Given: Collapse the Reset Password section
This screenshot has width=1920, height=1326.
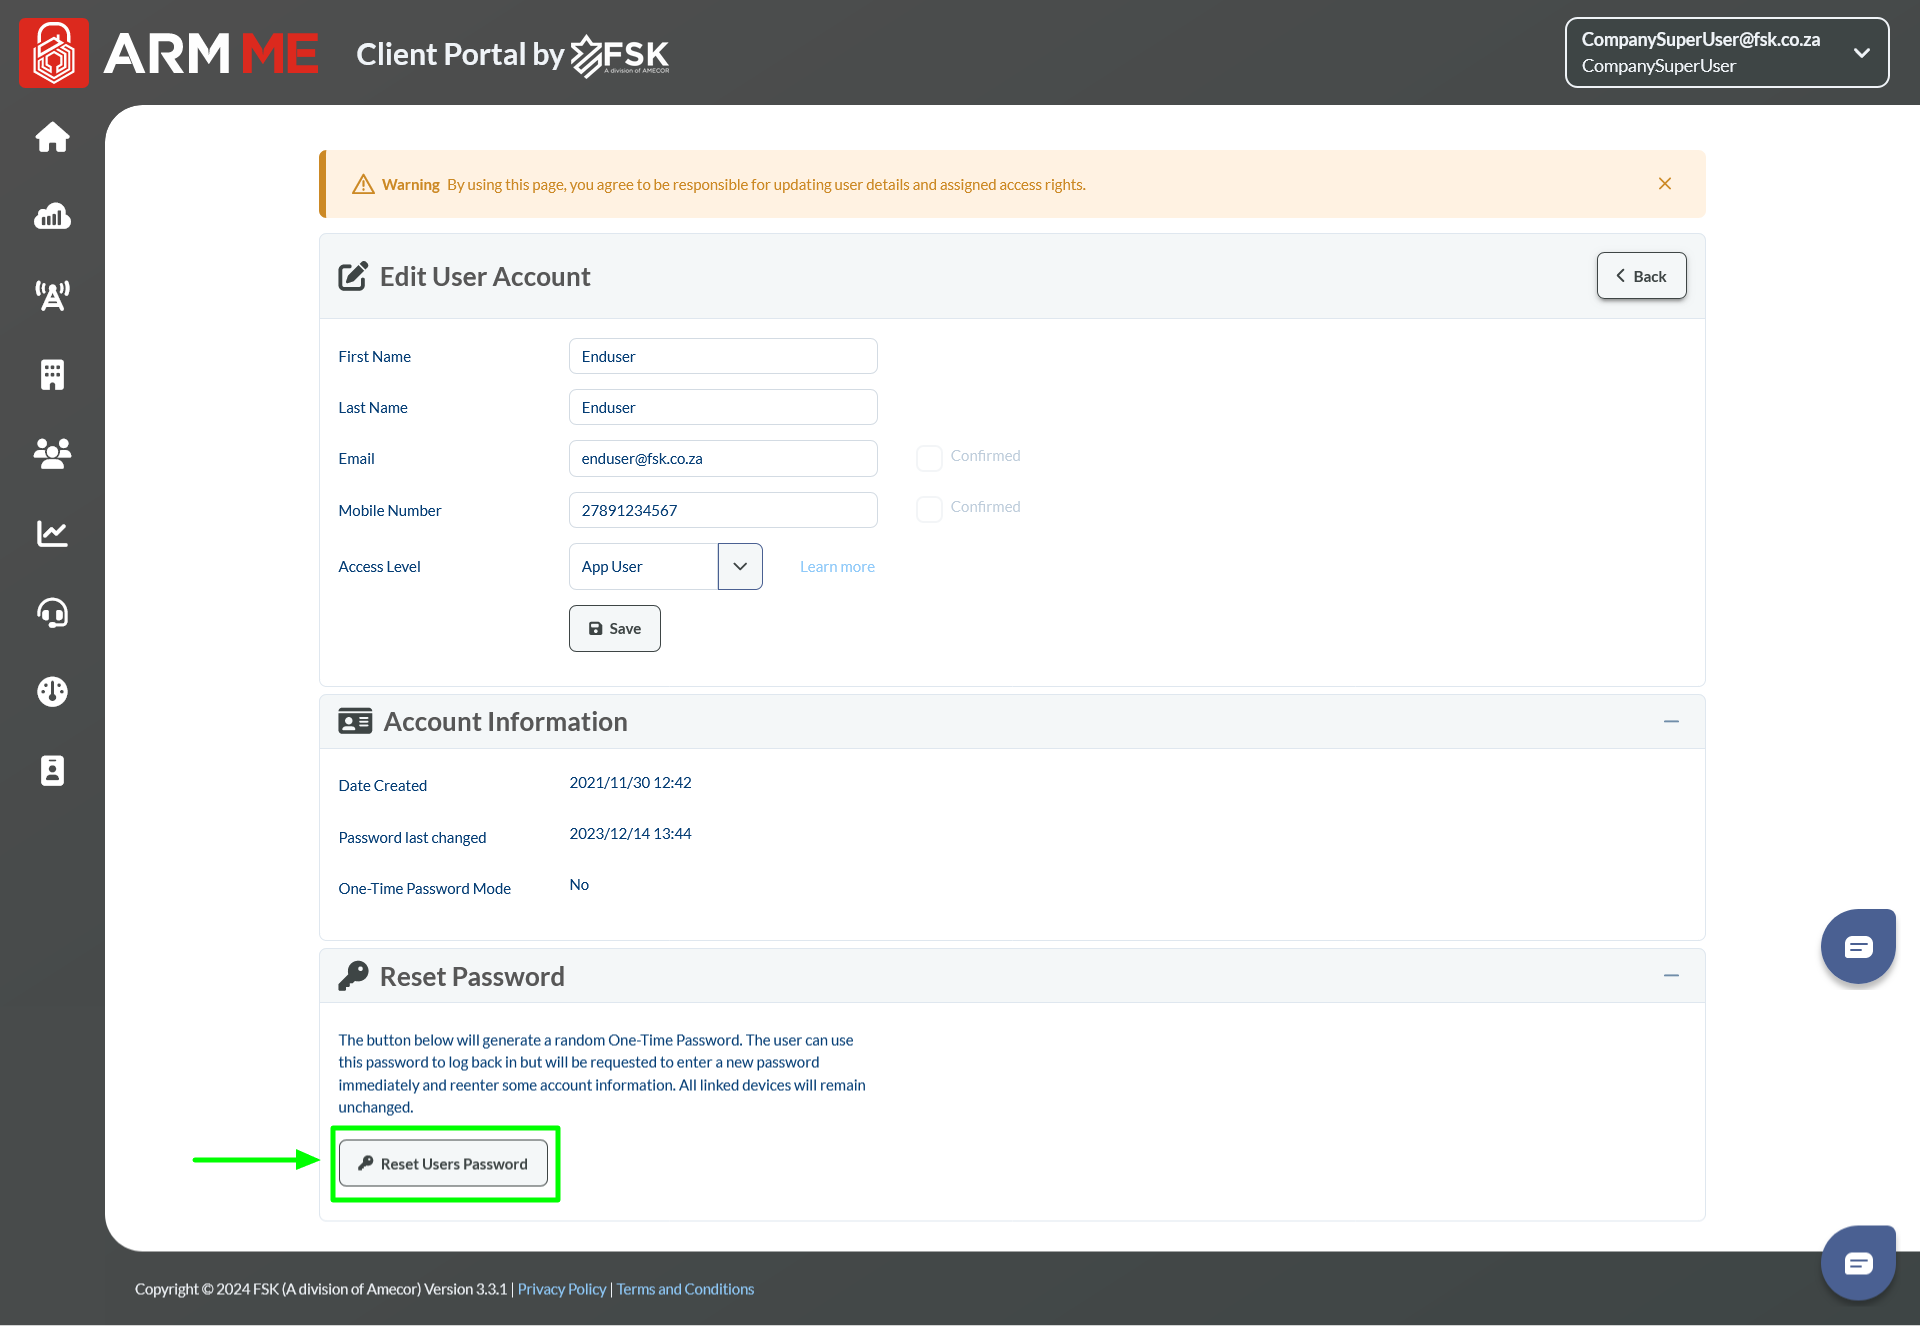Looking at the screenshot, I should [1671, 976].
